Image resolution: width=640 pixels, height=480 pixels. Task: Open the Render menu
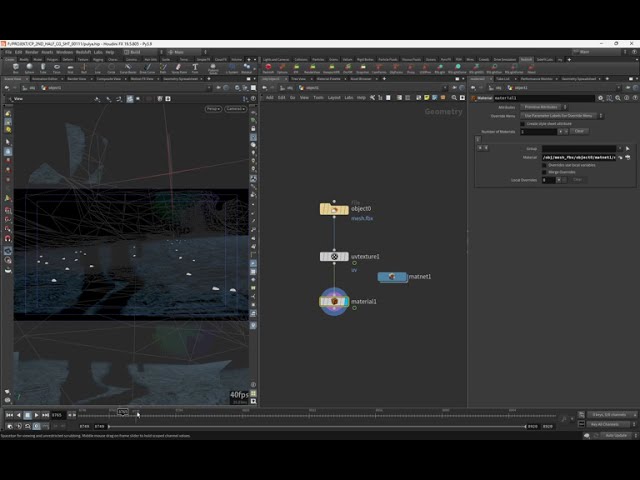pos(32,52)
